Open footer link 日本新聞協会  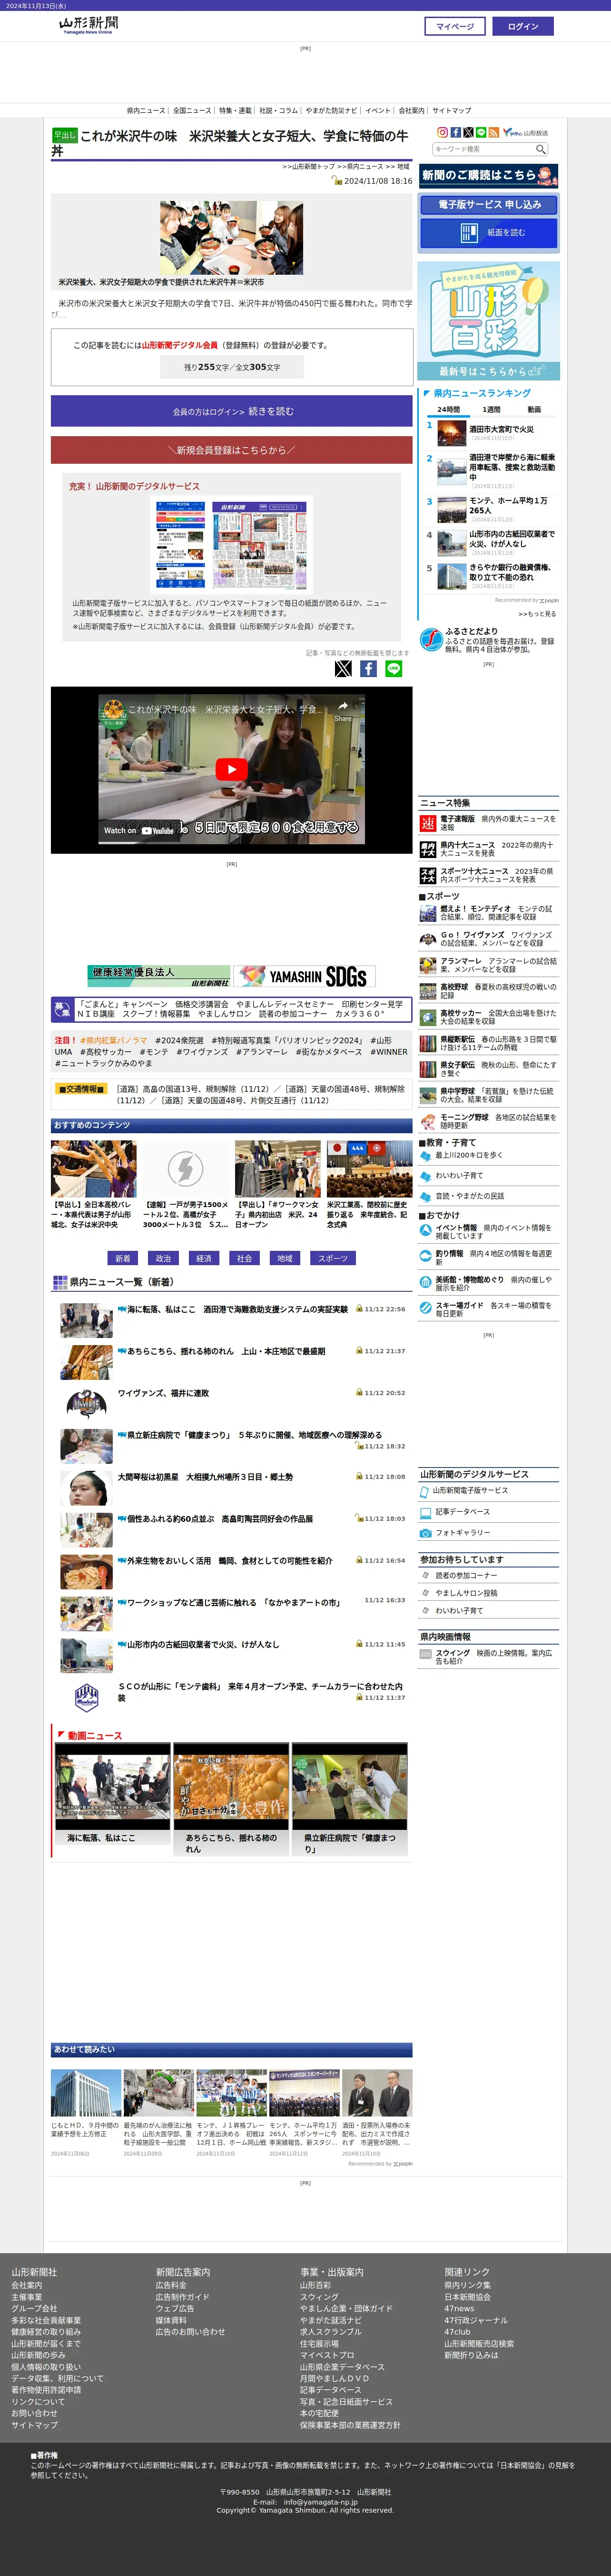(x=467, y=2297)
